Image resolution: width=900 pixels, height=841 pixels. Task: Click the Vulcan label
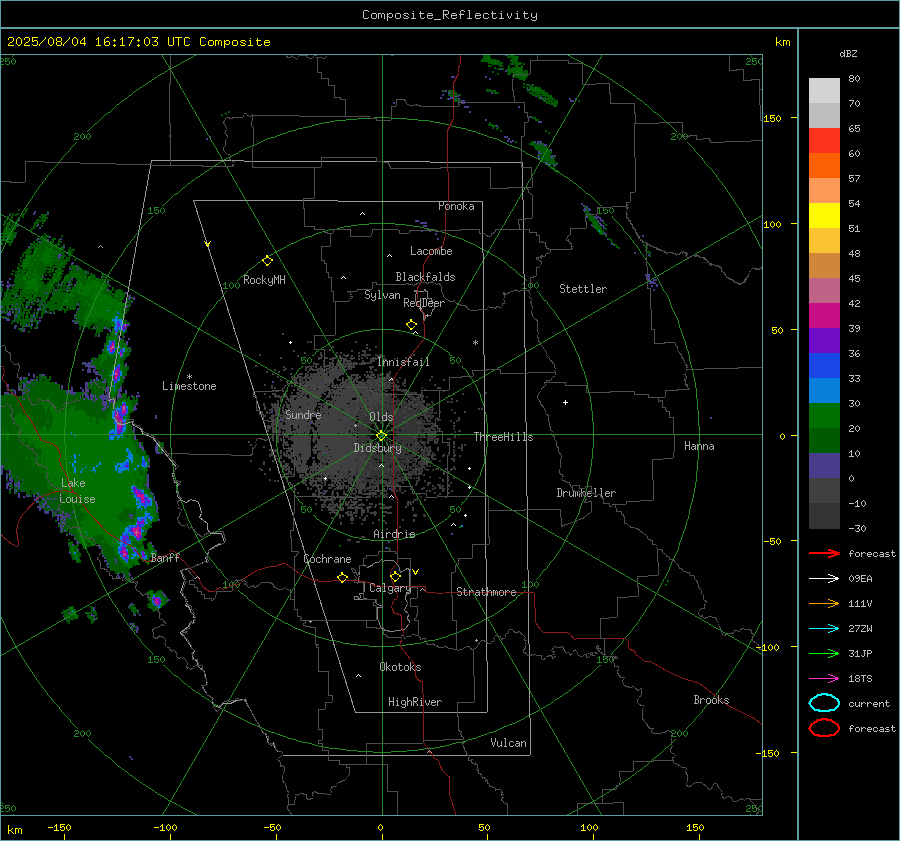pos(508,743)
